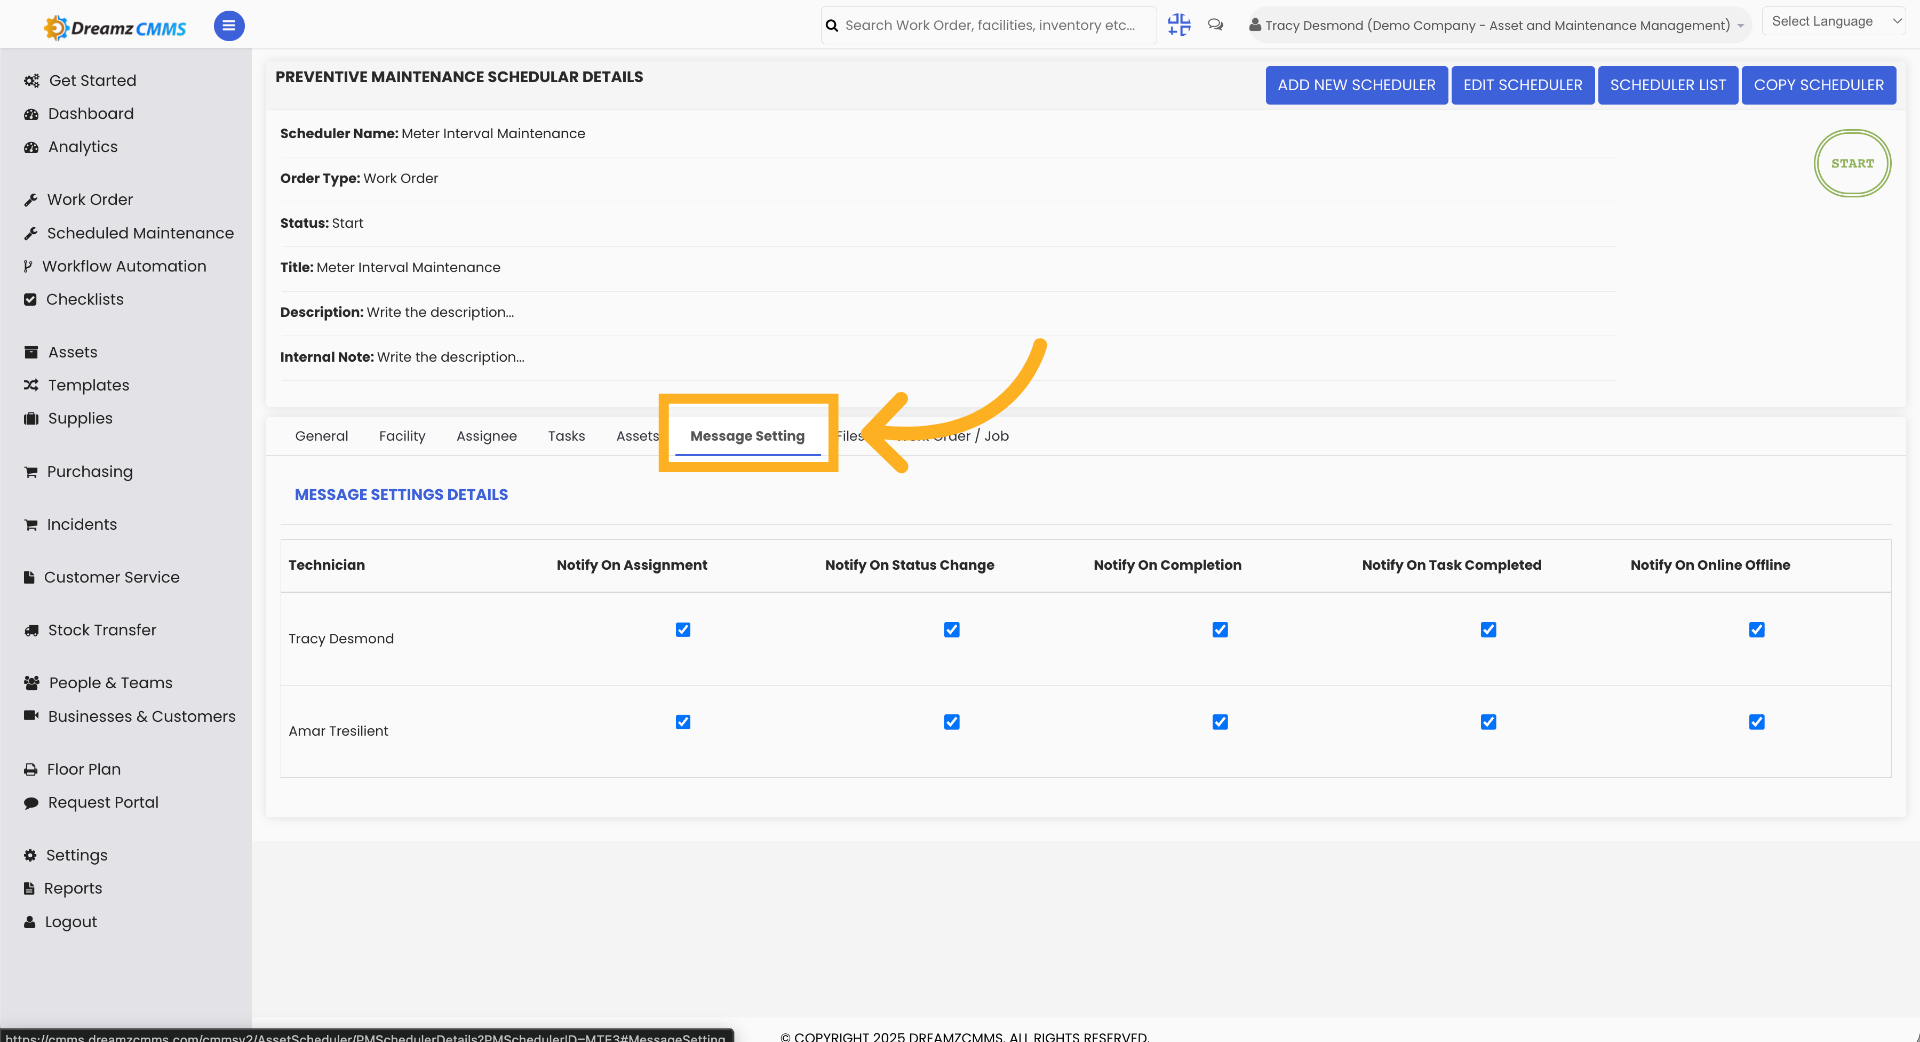The image size is (1920, 1042).
Task: Switch to the Assignee tab
Action: coord(487,436)
